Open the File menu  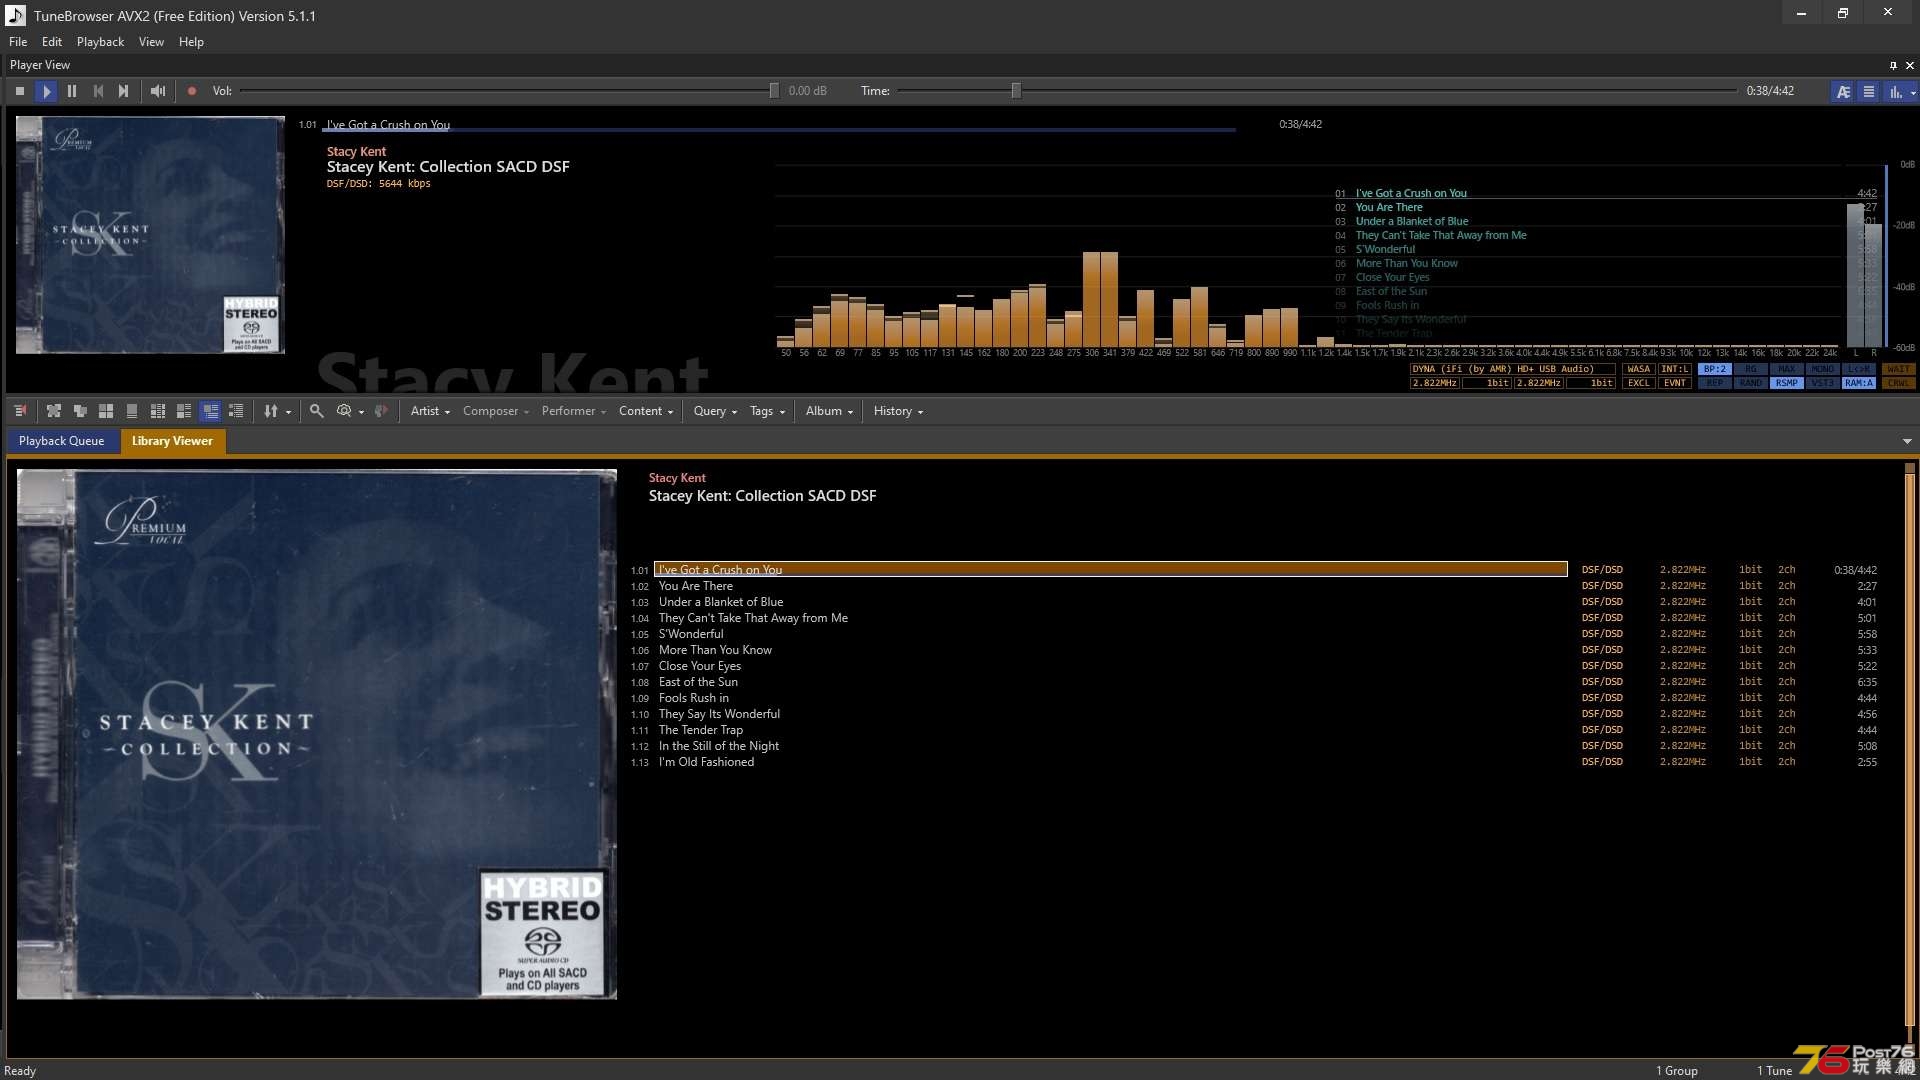coord(18,42)
